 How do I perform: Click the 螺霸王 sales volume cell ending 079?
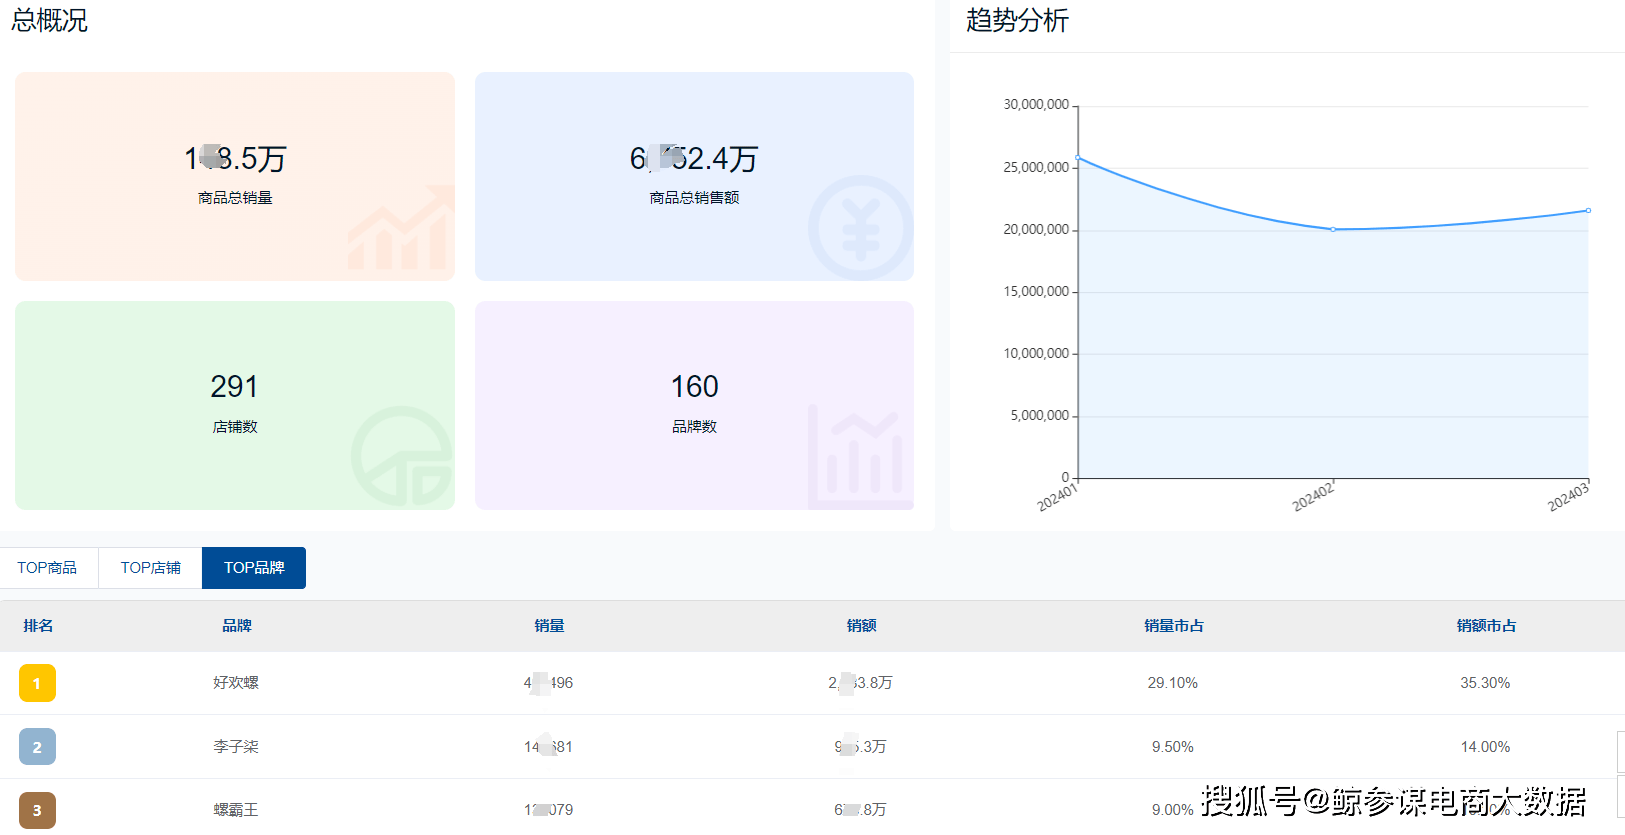(548, 810)
